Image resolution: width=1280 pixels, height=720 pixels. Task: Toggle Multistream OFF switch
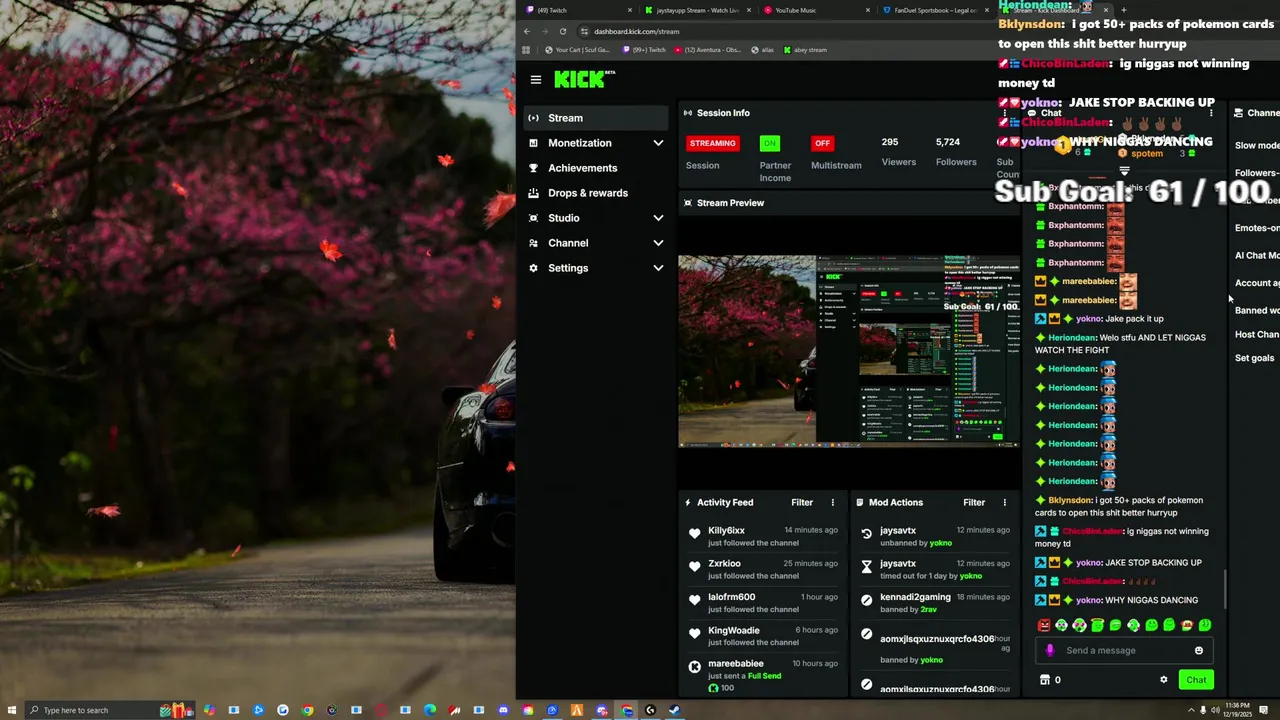(x=822, y=143)
